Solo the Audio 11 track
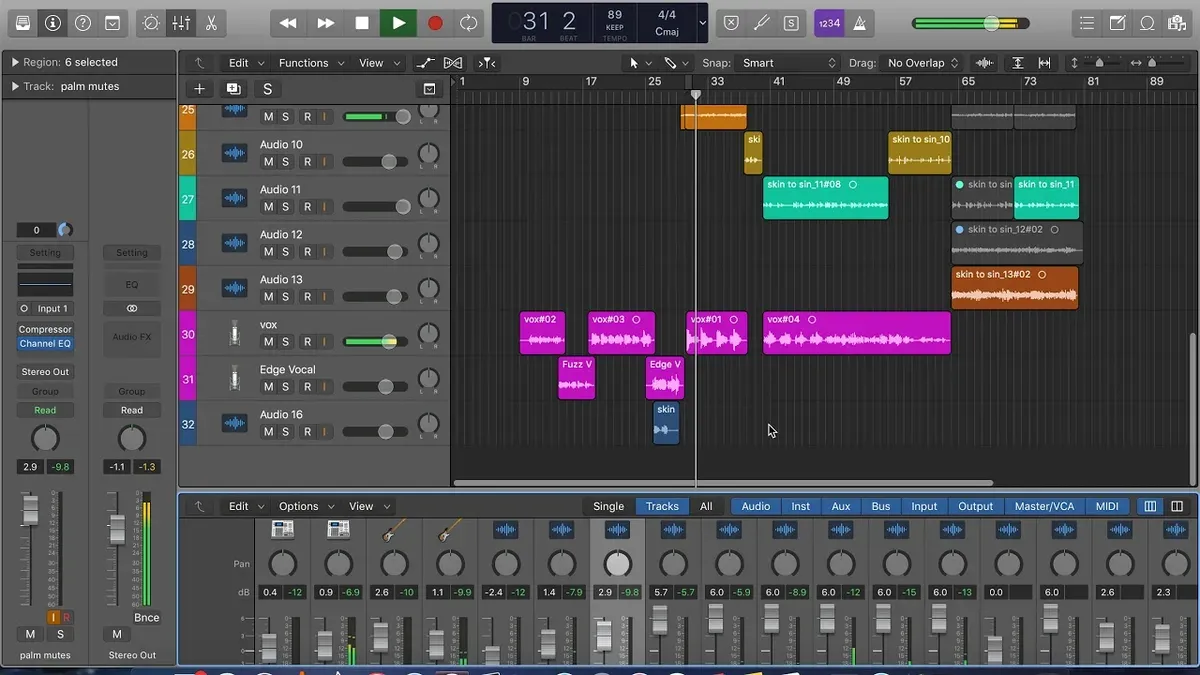 [x=285, y=207]
